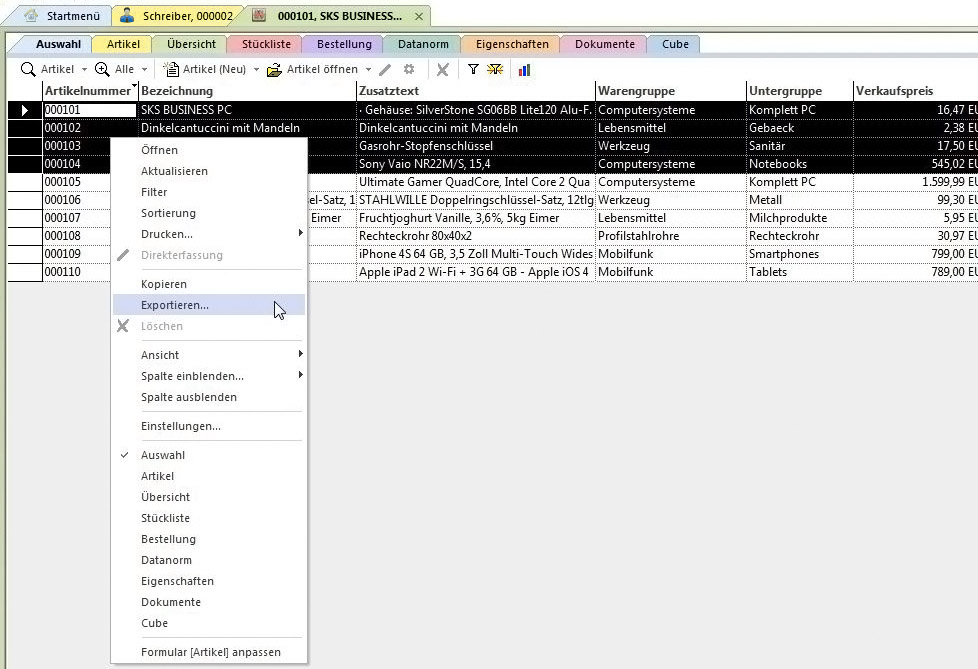This screenshot has height=669, width=978.
Task: Click the yellow clear-filter funnel icon
Action: click(x=495, y=69)
